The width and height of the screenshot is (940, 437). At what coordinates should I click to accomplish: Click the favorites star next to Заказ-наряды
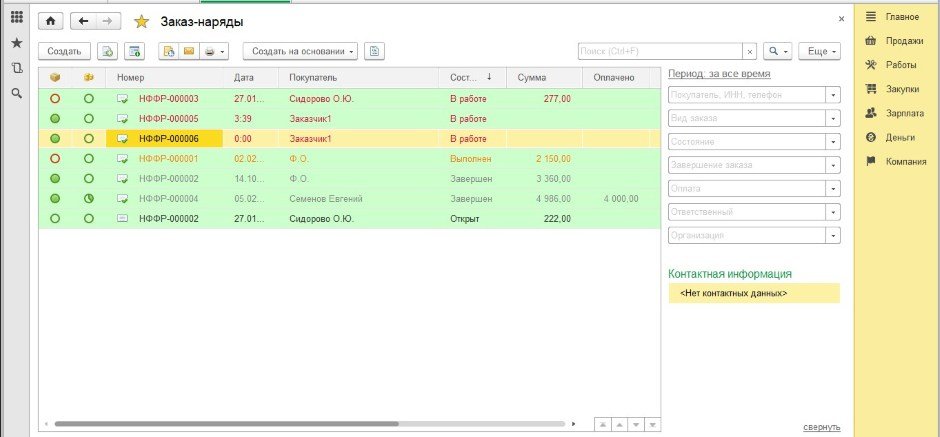(141, 21)
